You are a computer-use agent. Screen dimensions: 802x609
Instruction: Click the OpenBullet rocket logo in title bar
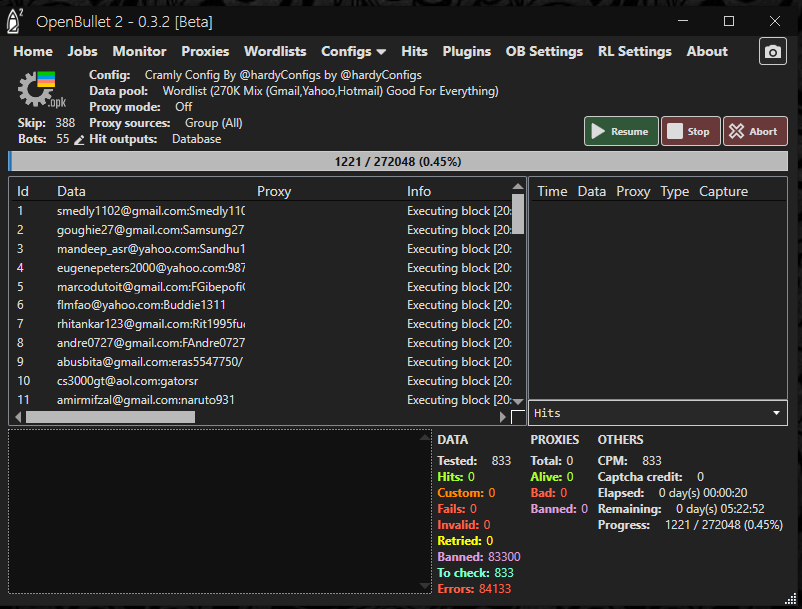click(15, 21)
